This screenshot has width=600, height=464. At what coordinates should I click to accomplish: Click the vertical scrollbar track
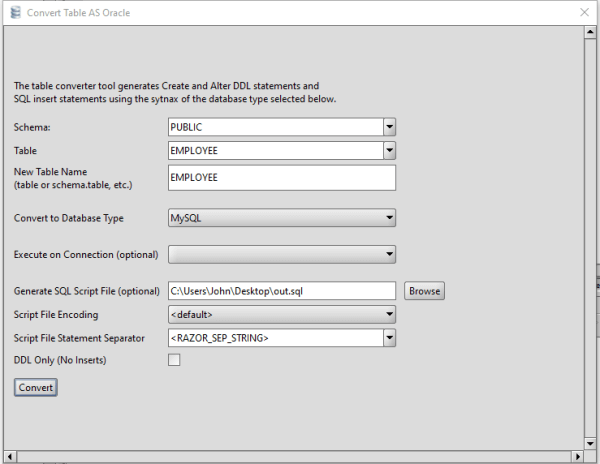coord(591,240)
